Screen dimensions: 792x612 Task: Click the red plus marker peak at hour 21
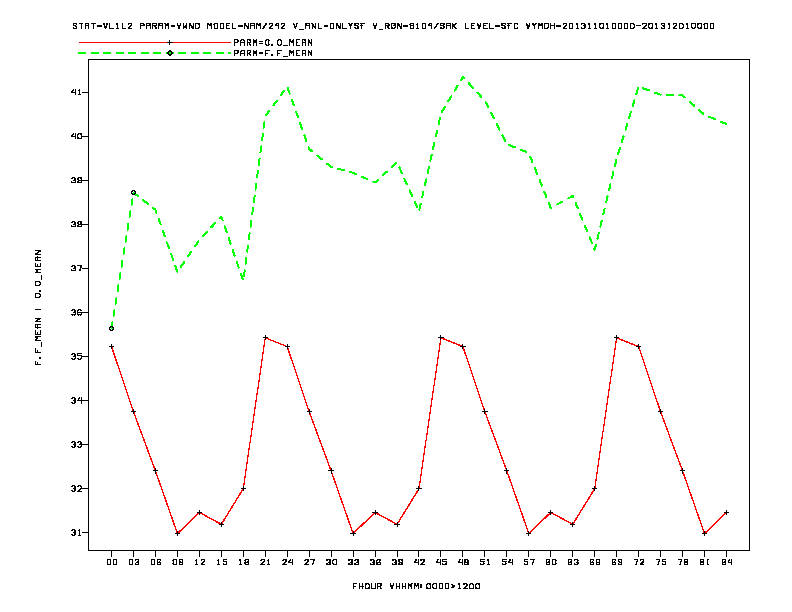click(265, 337)
